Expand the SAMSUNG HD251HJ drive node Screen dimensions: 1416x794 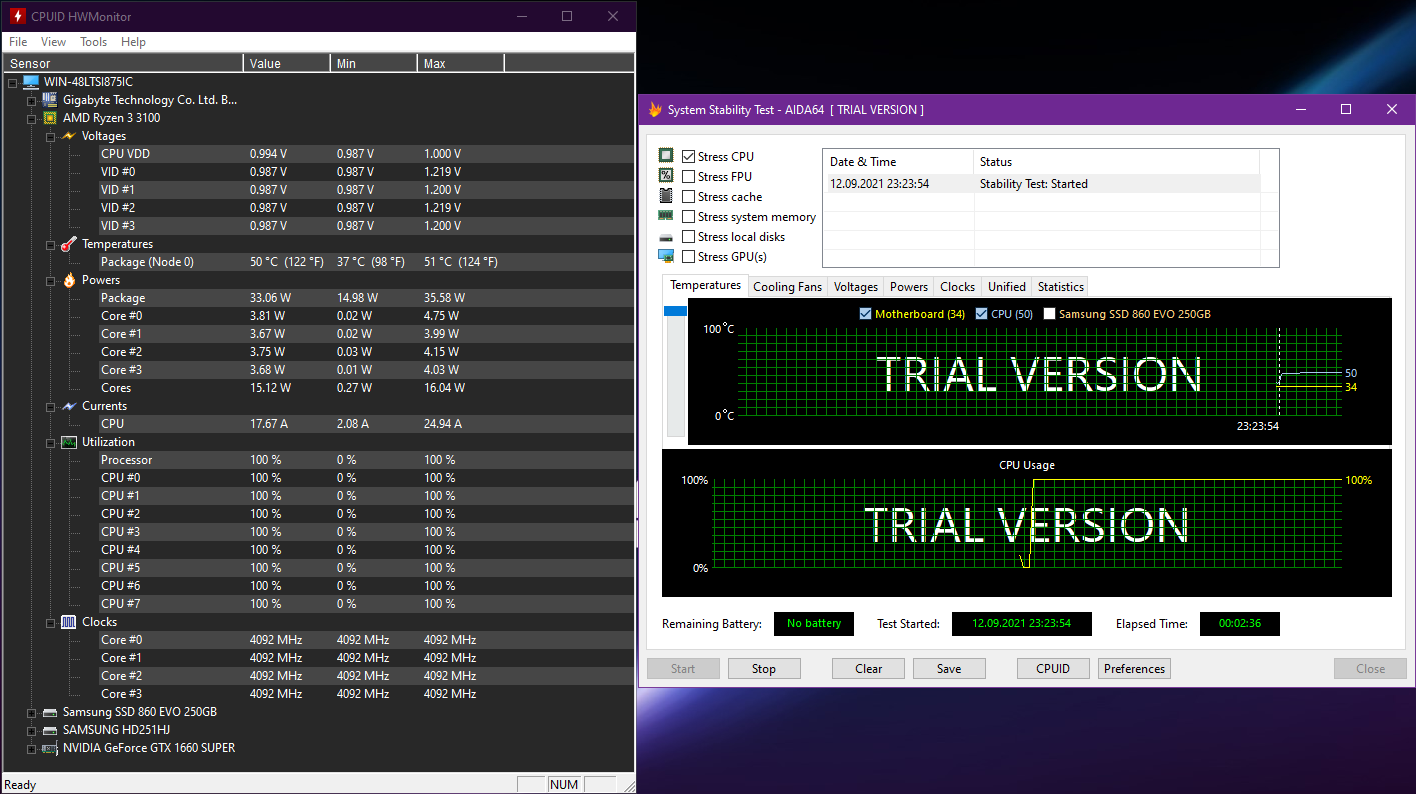(x=31, y=730)
